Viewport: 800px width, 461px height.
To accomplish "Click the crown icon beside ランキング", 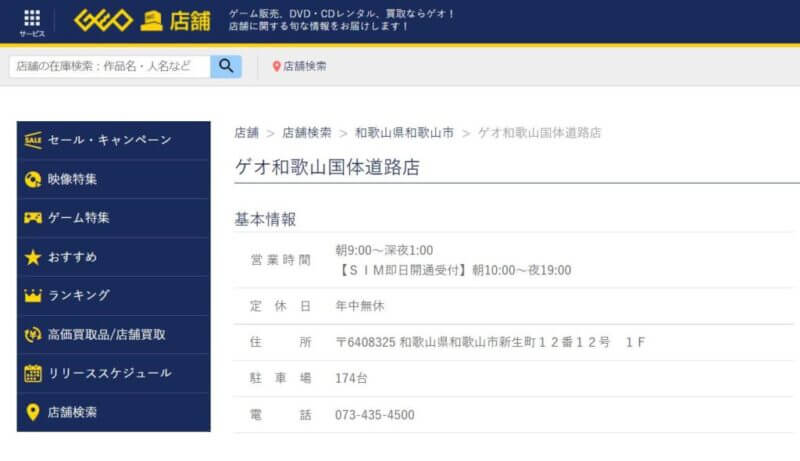I will (33, 295).
